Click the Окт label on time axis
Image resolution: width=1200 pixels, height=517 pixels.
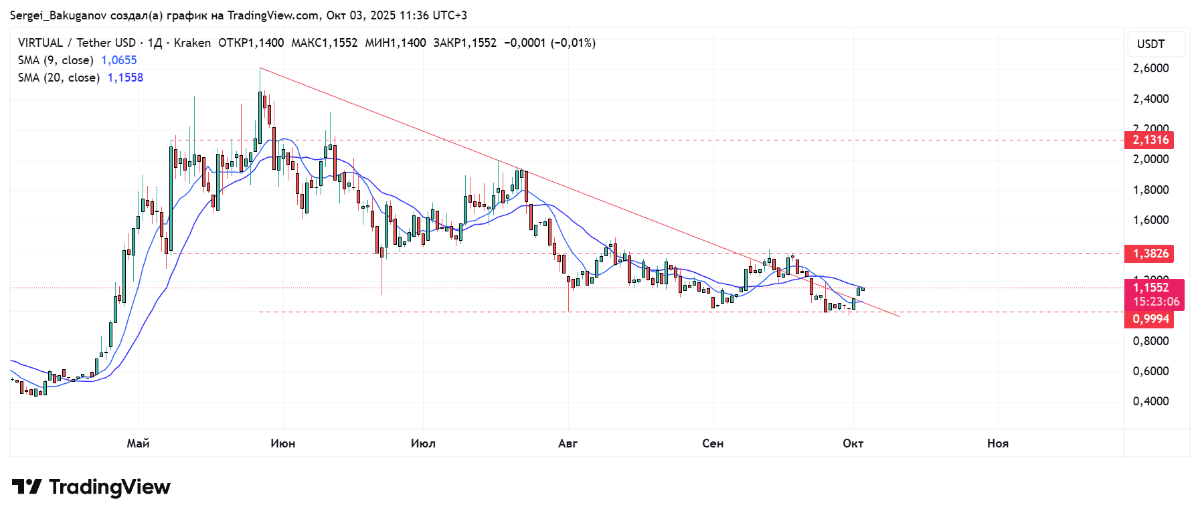point(854,442)
